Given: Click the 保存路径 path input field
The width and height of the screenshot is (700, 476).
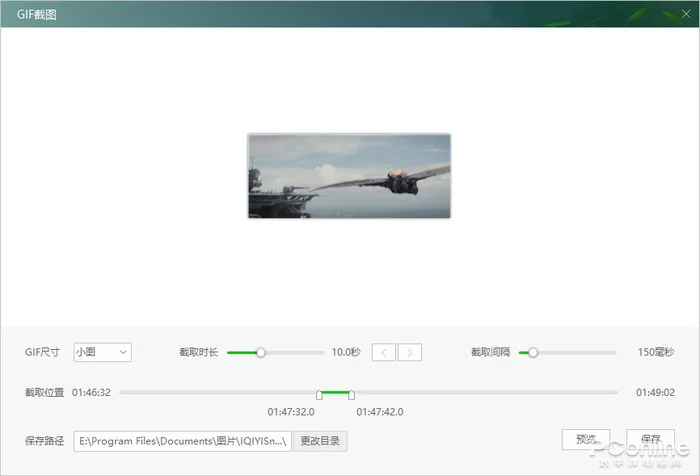Looking at the screenshot, I should click(x=182, y=441).
